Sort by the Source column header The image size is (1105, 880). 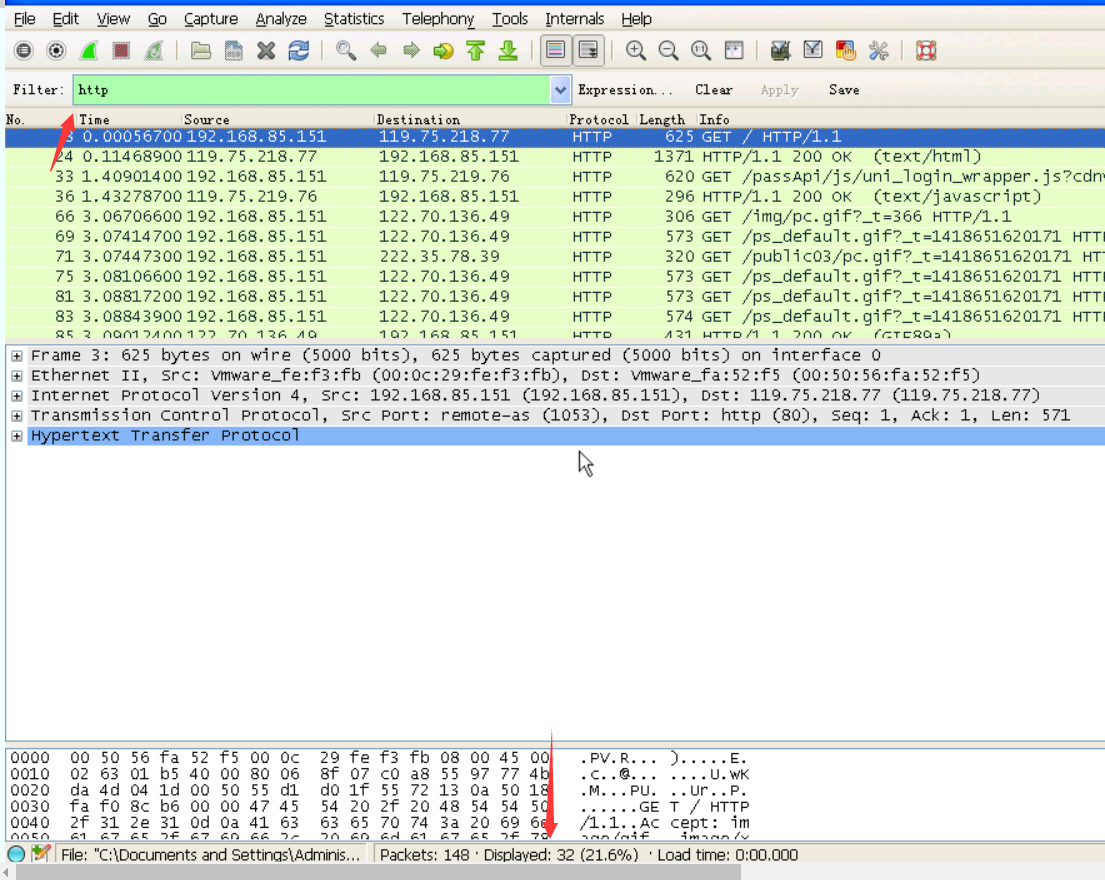click(278, 120)
